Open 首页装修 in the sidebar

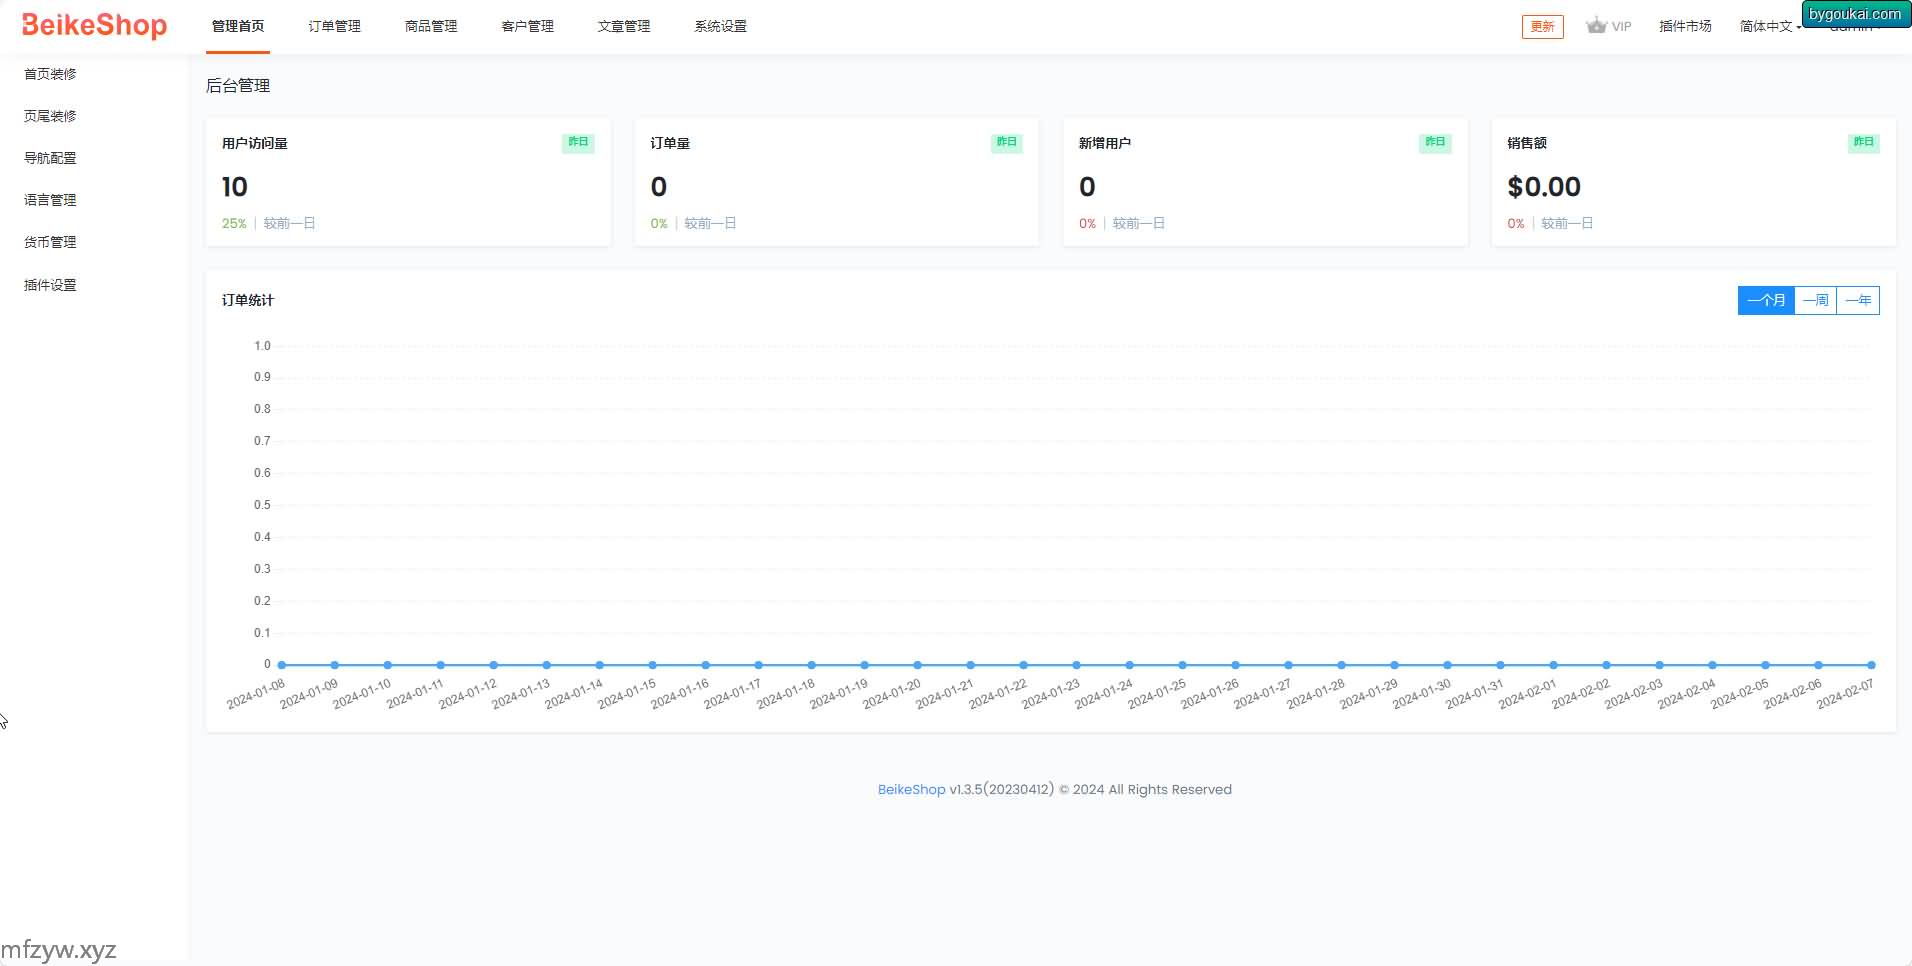50,74
